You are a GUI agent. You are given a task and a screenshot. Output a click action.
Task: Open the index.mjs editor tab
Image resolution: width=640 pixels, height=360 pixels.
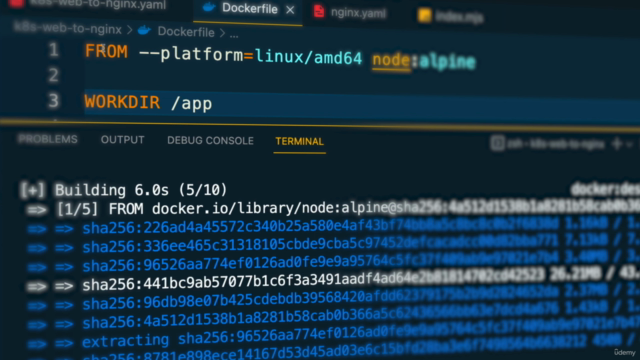[x=451, y=16]
